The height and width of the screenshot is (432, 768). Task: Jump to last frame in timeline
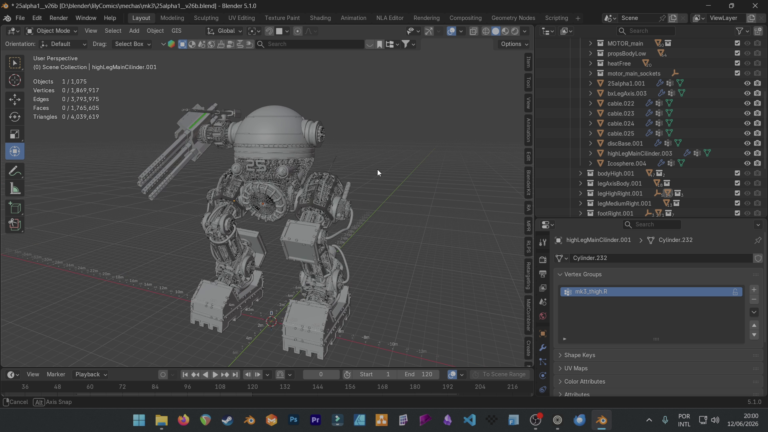235,374
